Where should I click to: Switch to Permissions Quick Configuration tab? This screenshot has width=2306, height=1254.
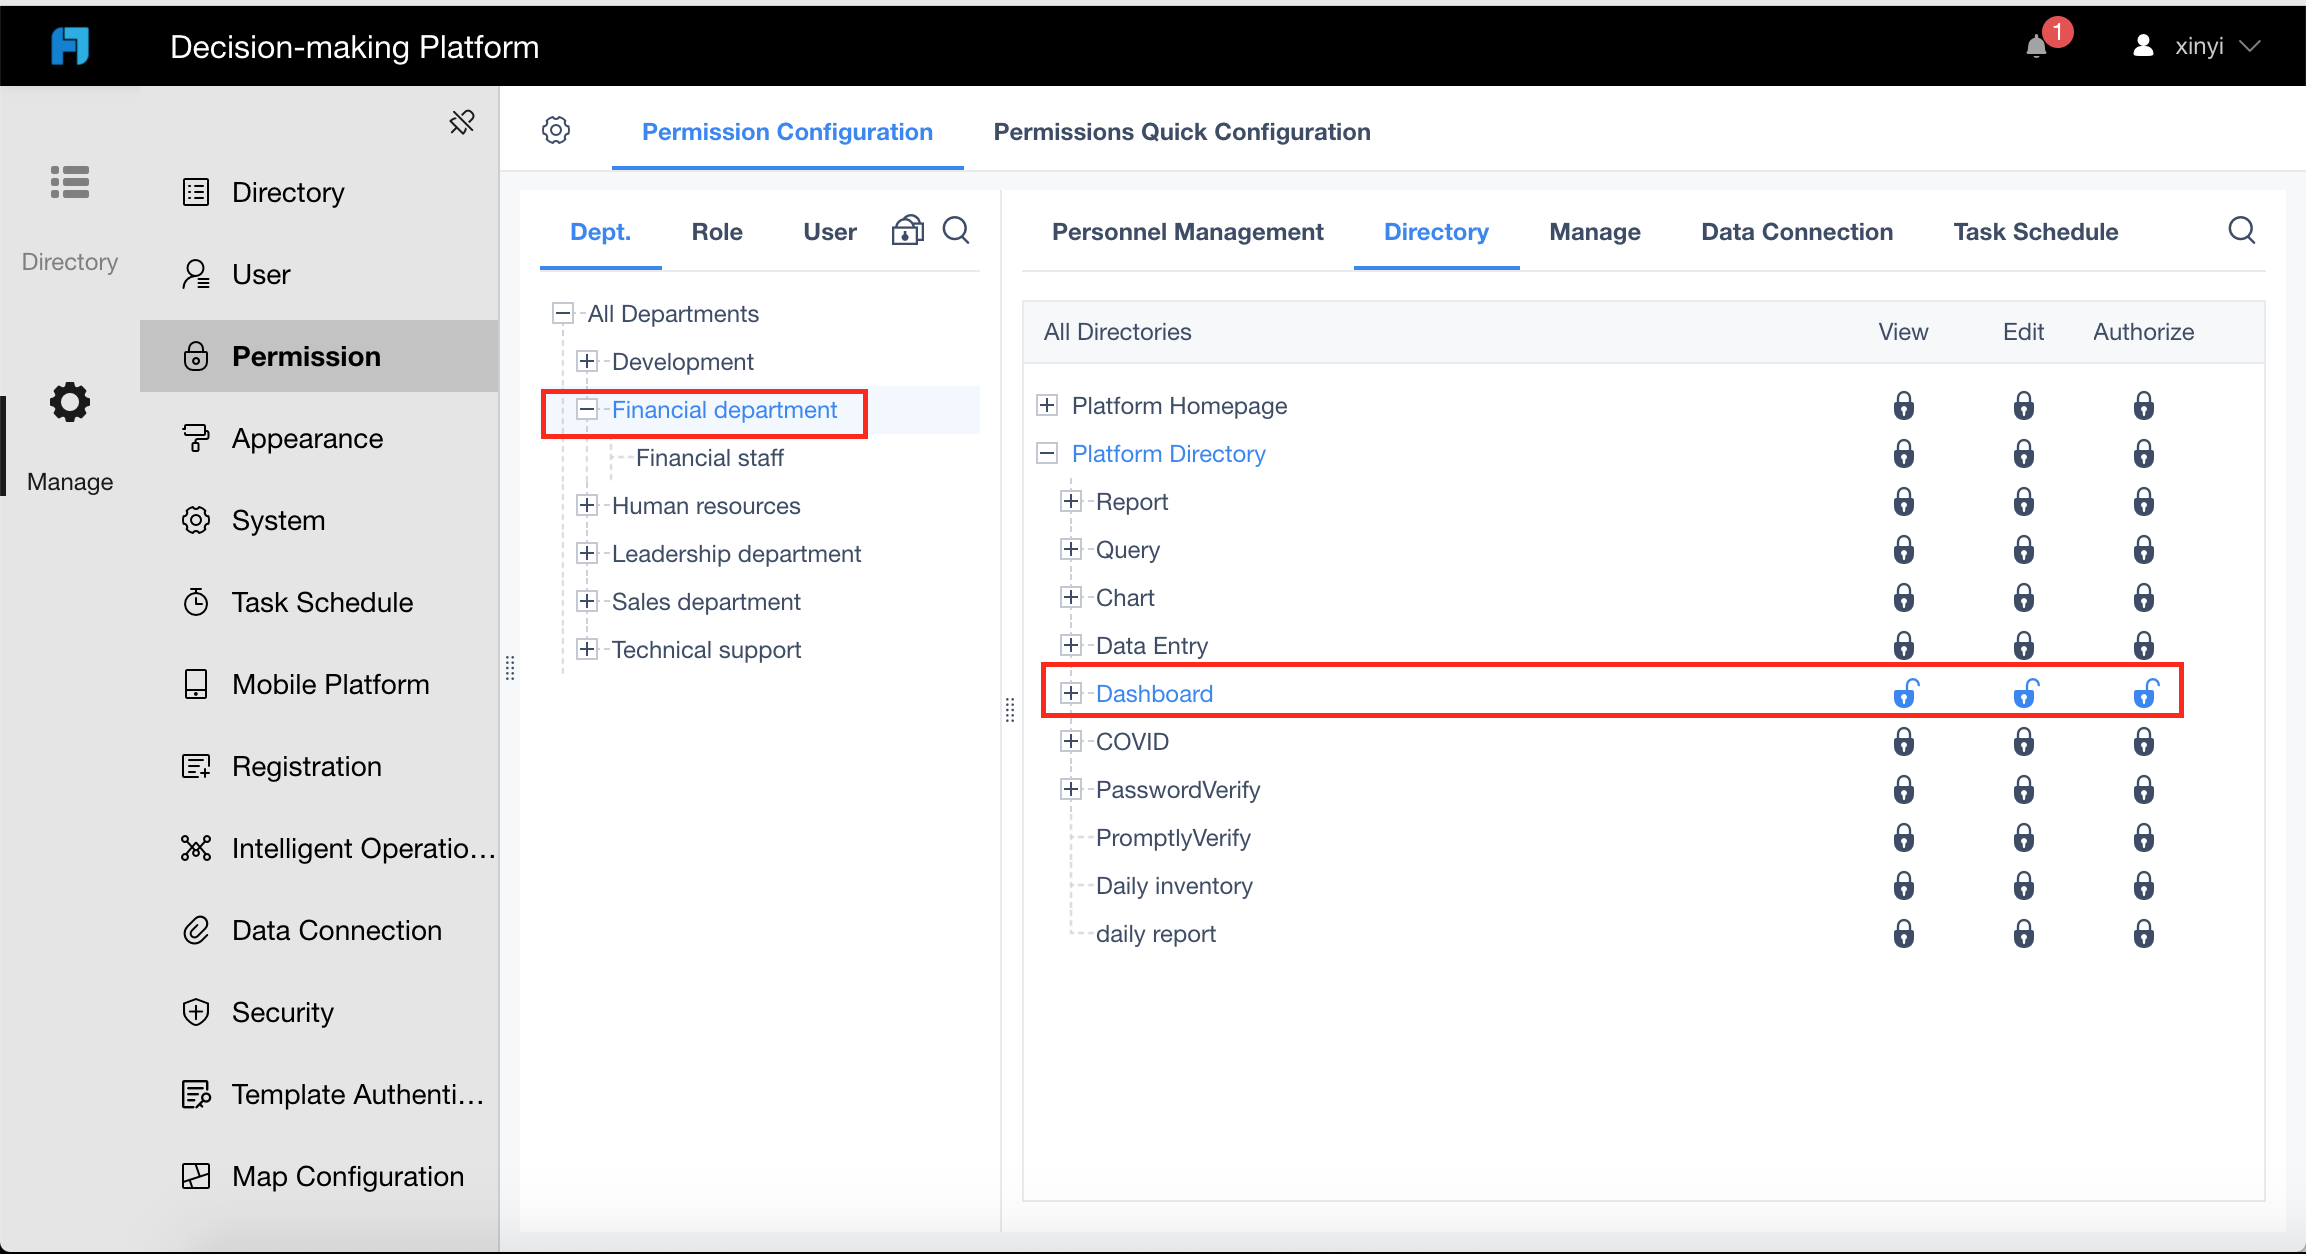[x=1181, y=132]
